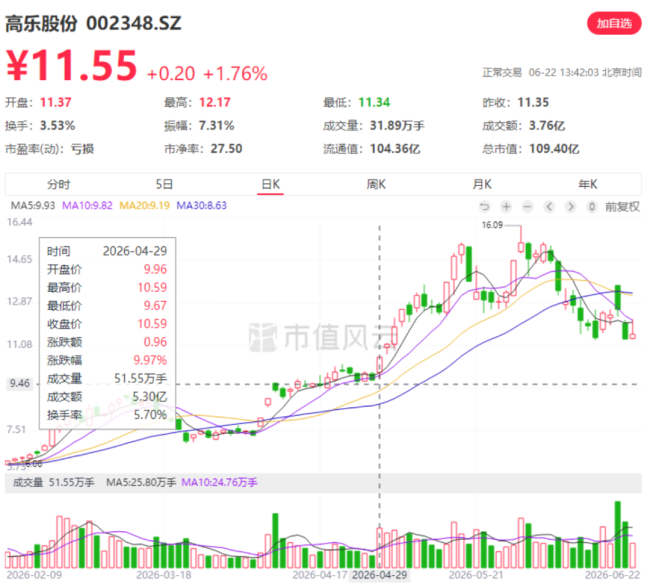Click the 最低 value 11.34
Viewport: 650px width, 584px height.
tap(374, 102)
